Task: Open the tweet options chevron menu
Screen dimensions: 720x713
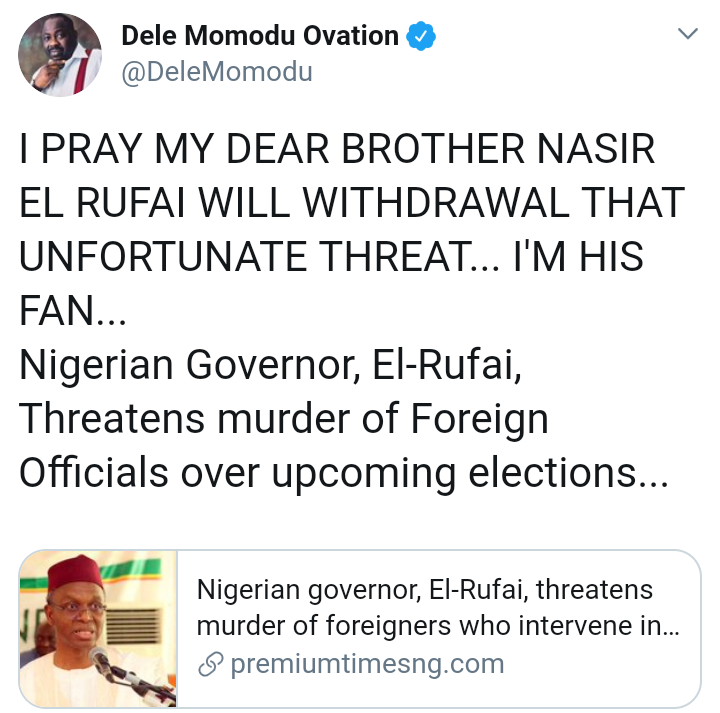Action: [688, 35]
